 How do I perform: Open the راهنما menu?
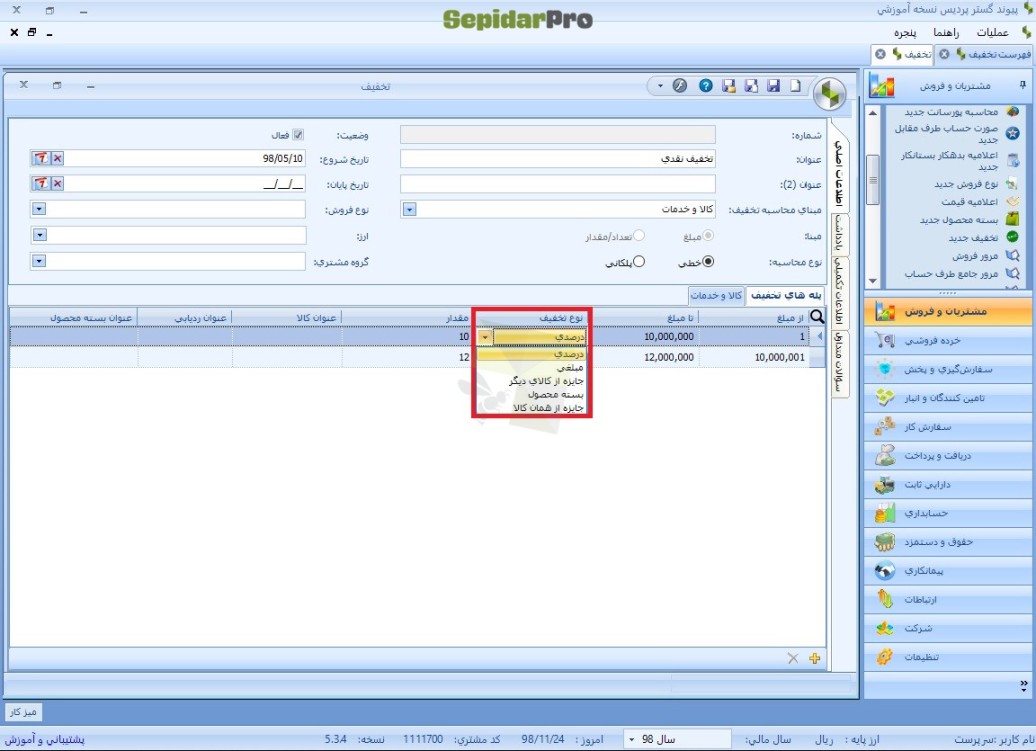coord(945,32)
